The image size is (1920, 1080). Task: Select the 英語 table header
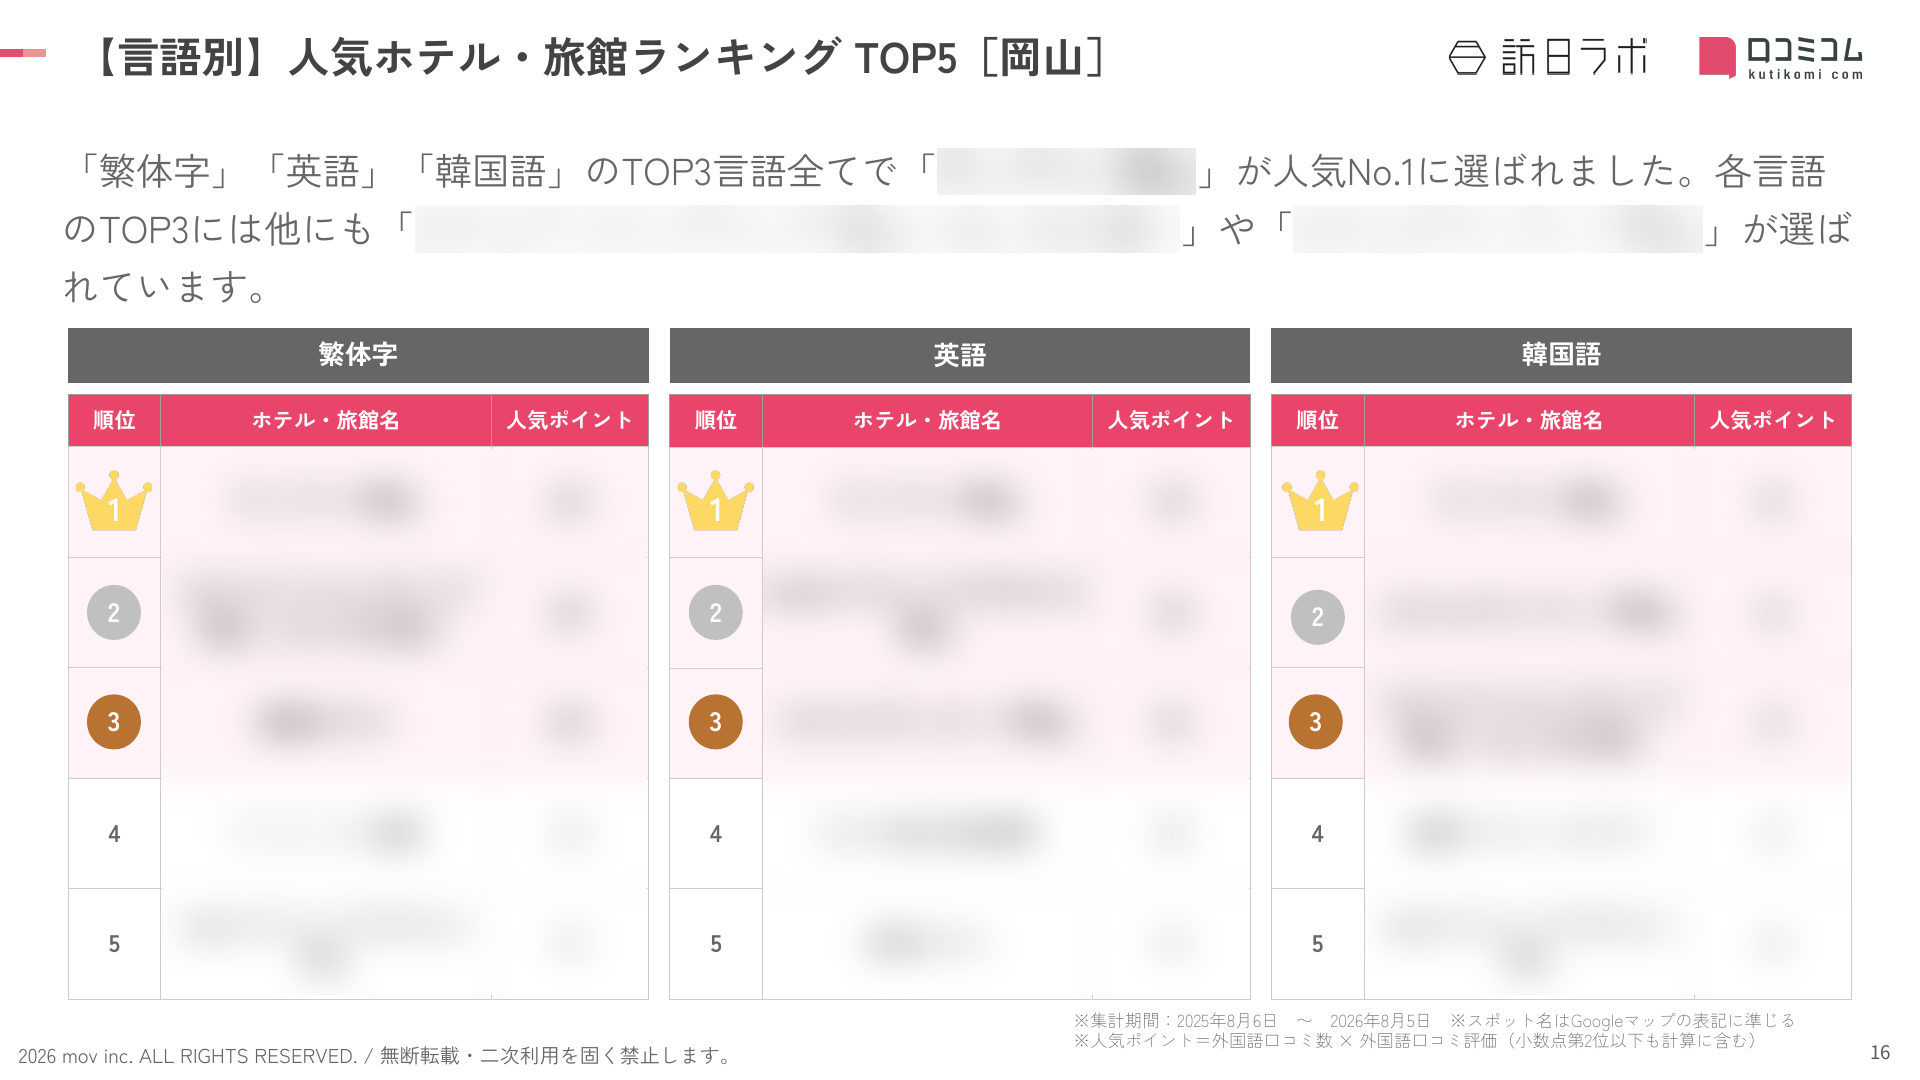(x=960, y=355)
